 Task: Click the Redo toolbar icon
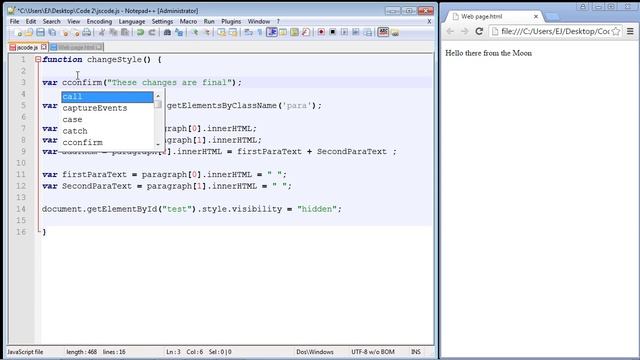(152, 32)
